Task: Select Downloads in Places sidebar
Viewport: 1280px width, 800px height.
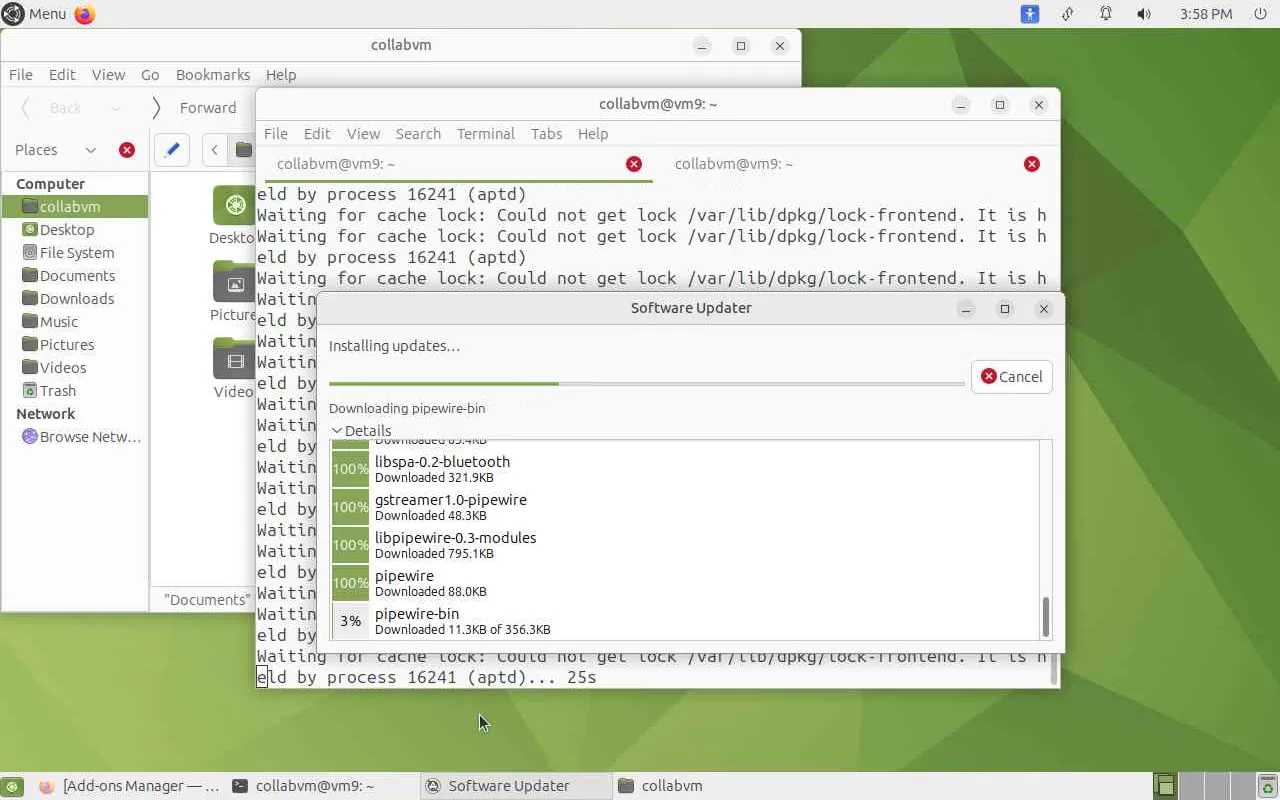Action: [x=75, y=299]
